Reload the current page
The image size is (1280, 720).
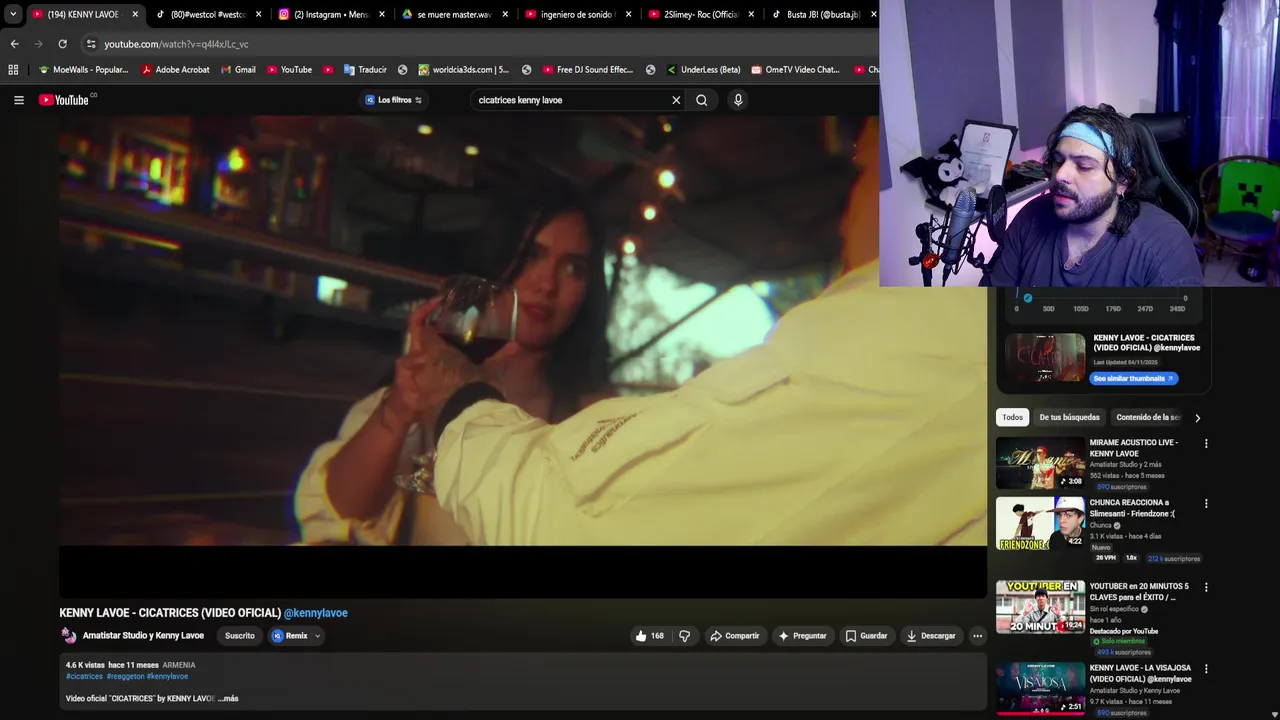tap(62, 44)
